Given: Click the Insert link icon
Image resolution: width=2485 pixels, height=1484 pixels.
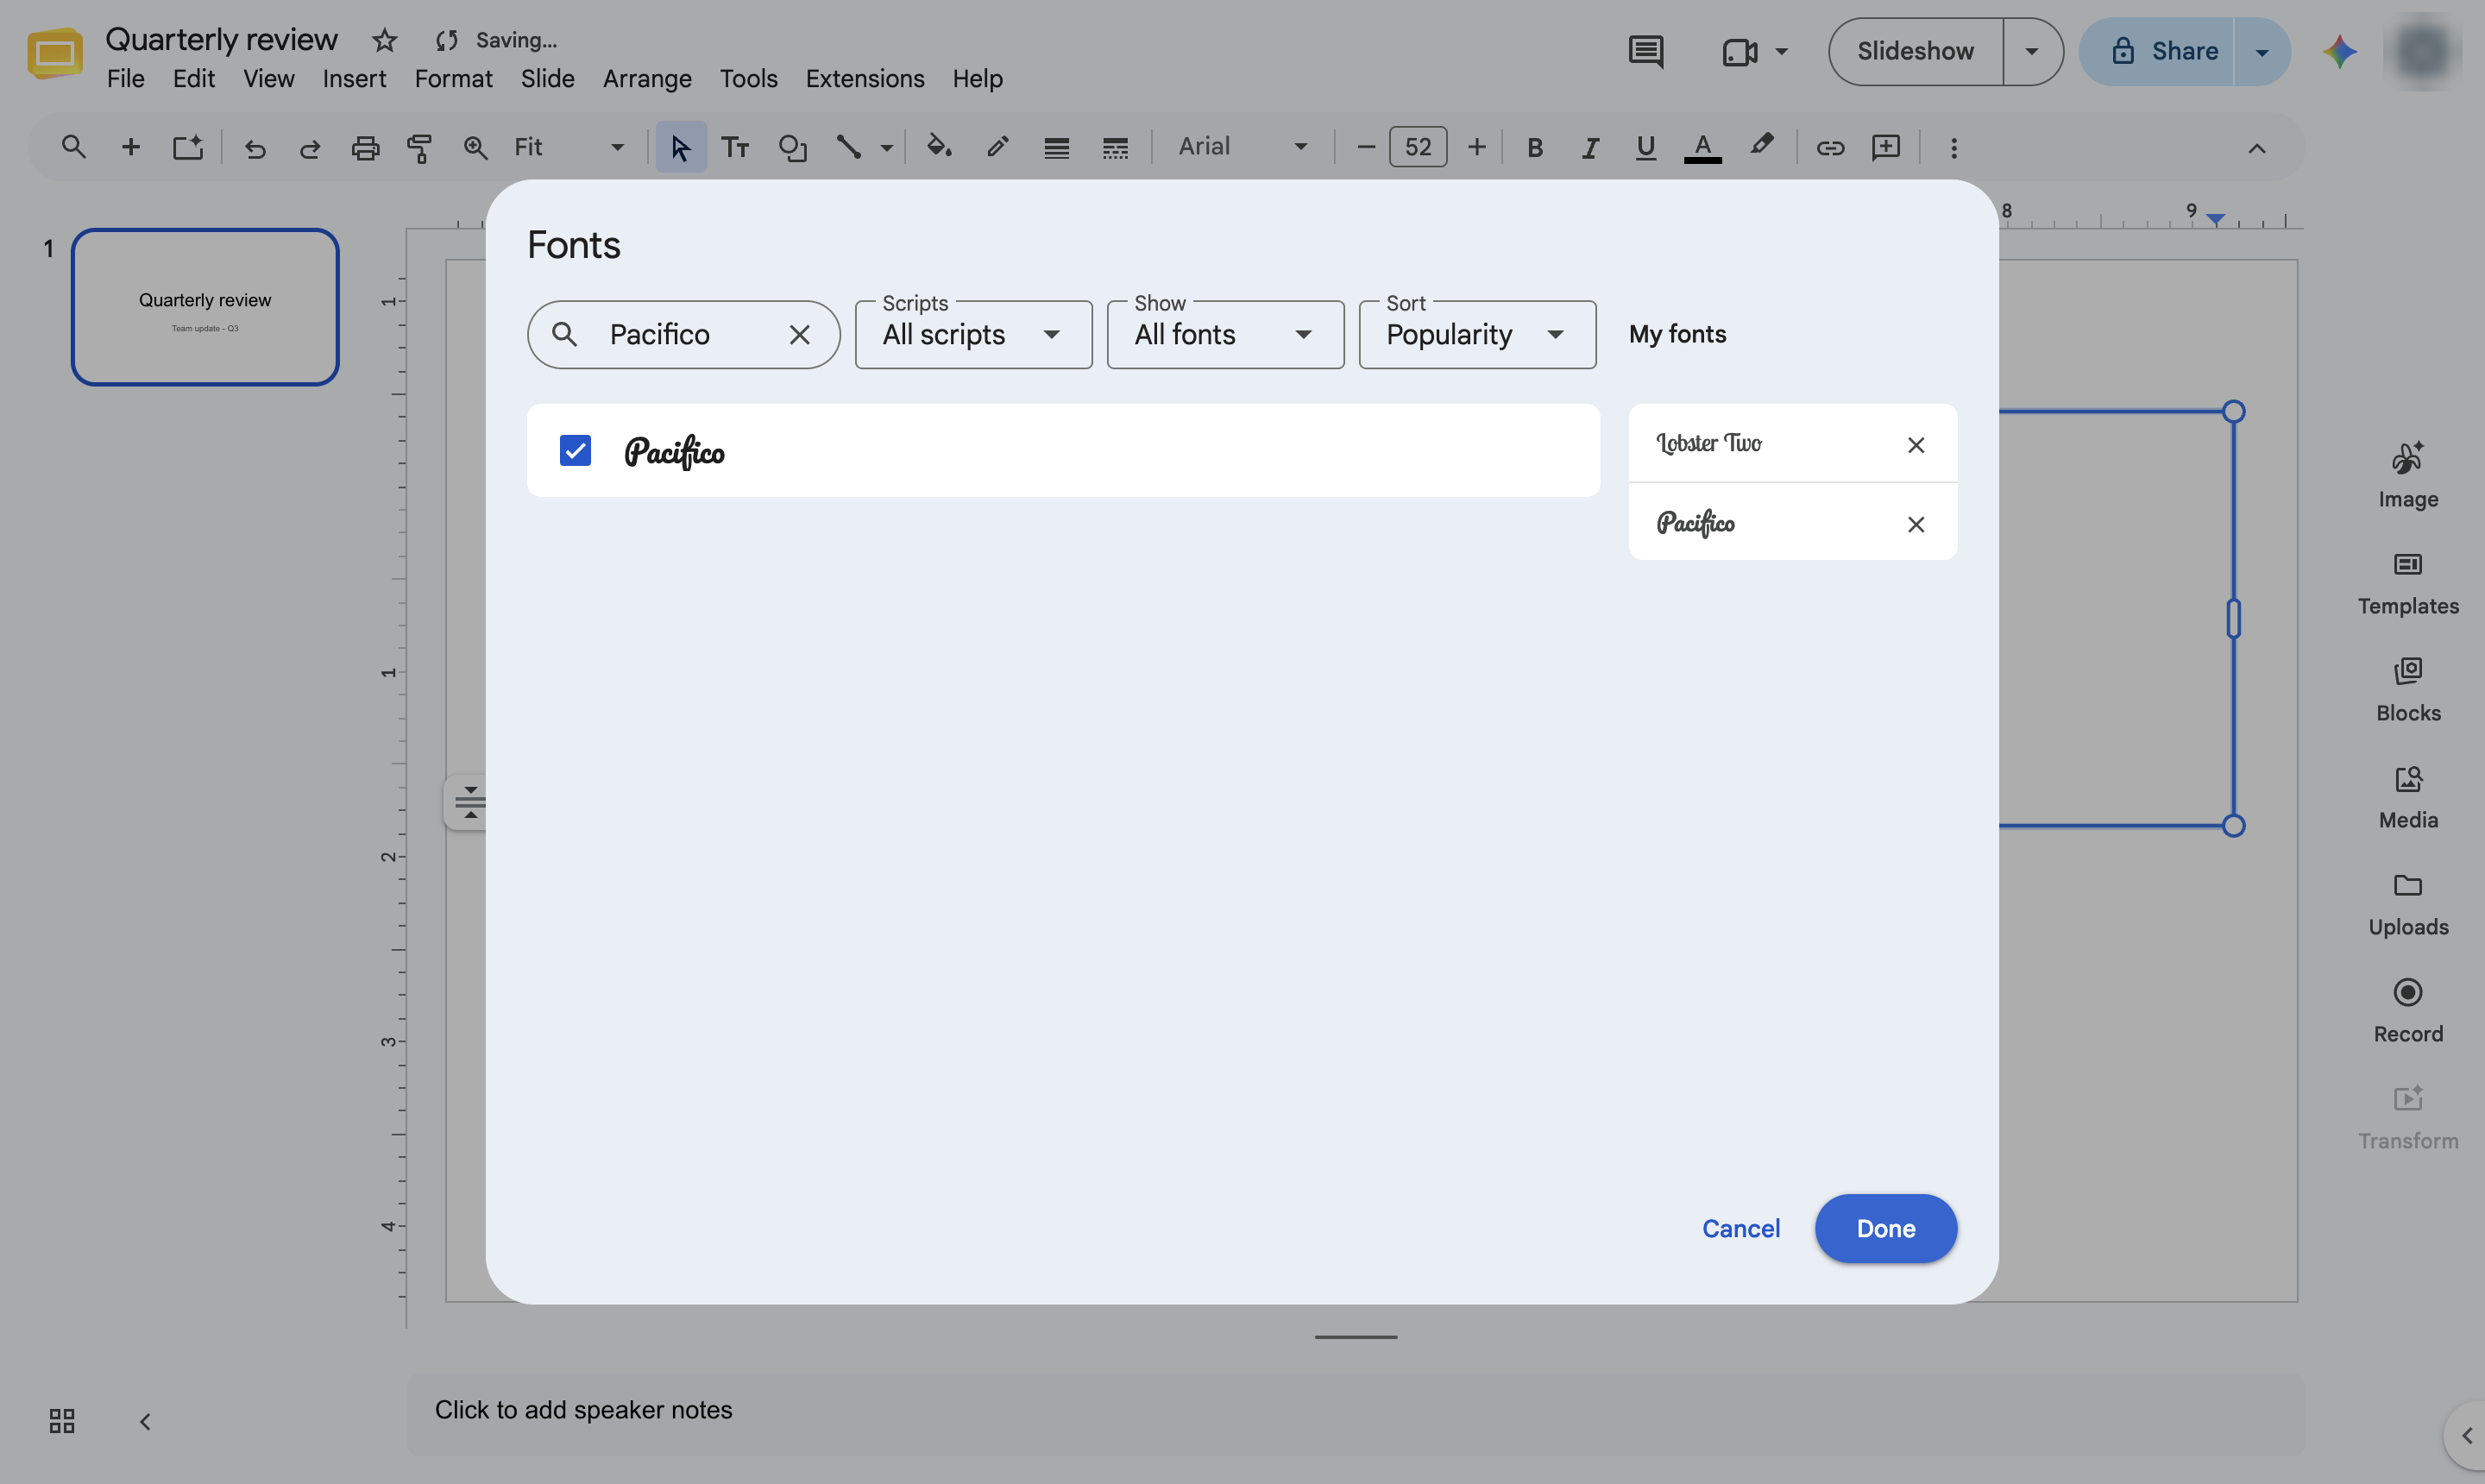Looking at the screenshot, I should coord(1829,148).
